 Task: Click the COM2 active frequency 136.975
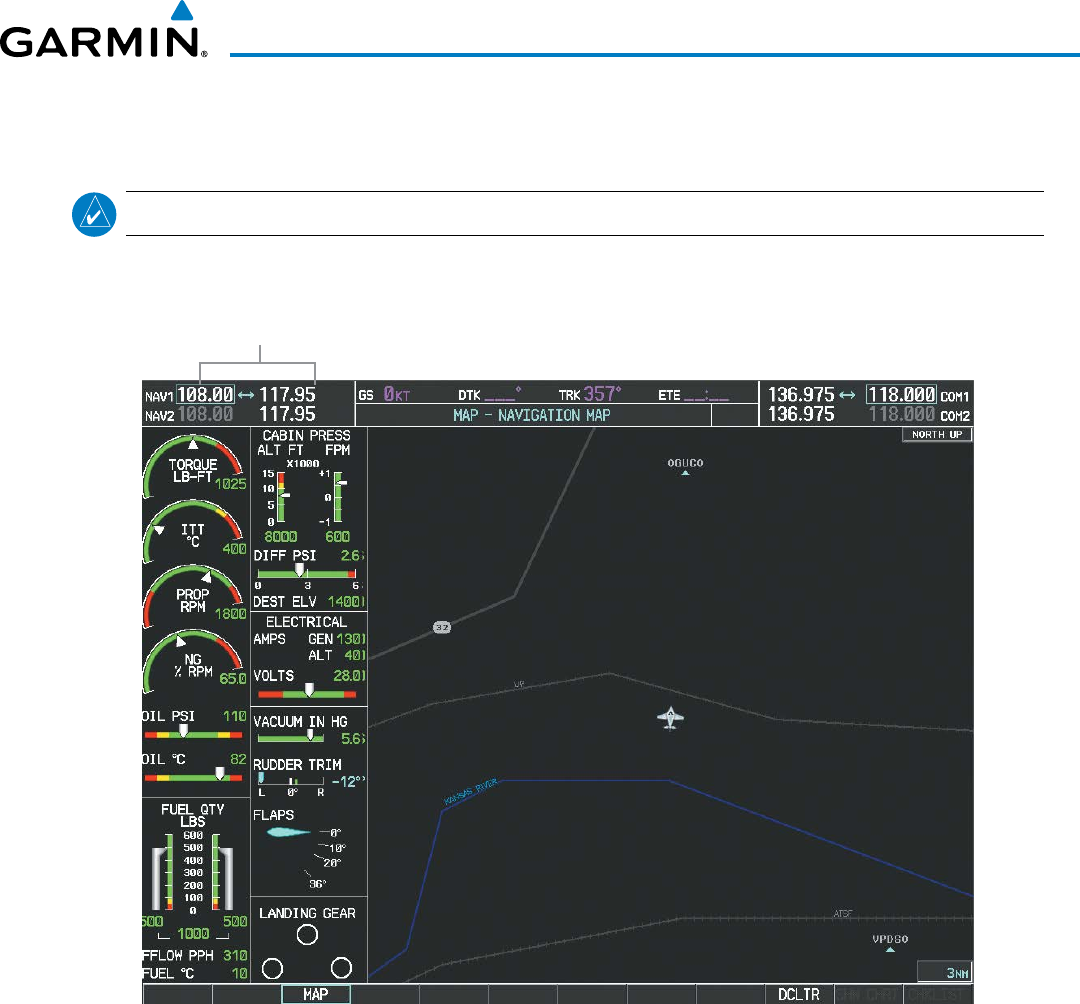tap(801, 414)
